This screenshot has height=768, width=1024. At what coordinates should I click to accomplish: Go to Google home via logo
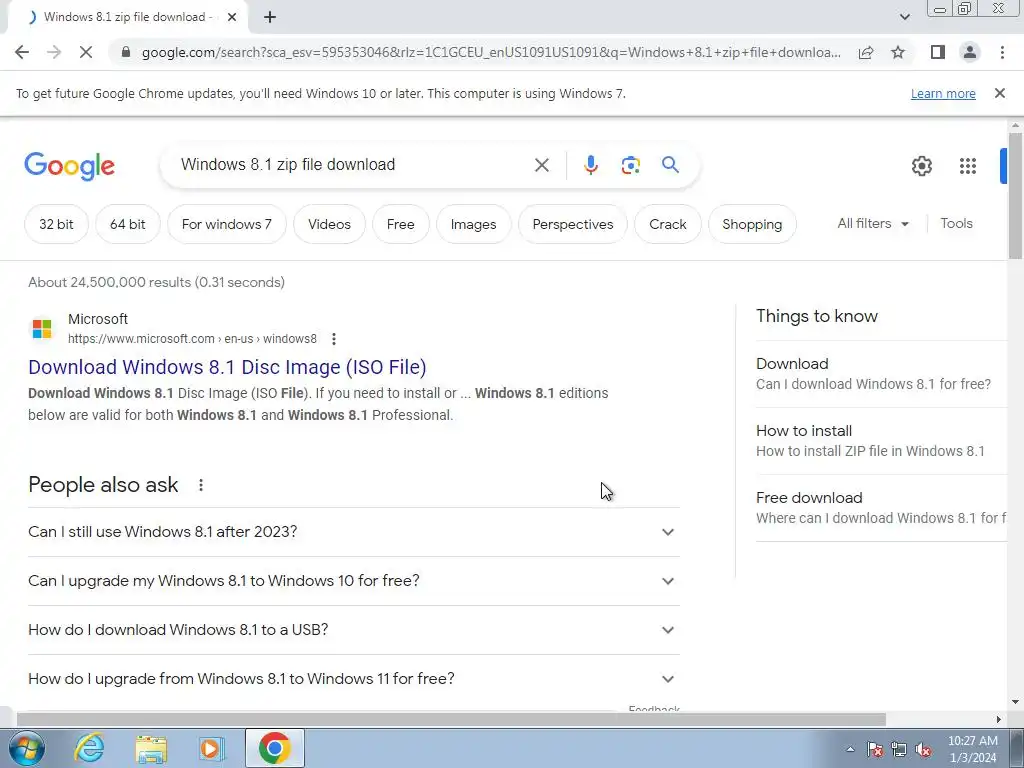69,166
